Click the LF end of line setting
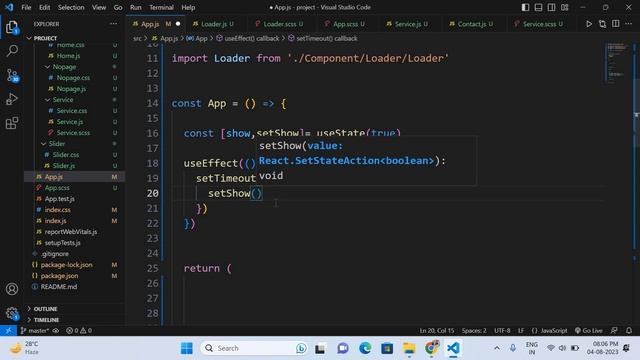 (x=521, y=331)
